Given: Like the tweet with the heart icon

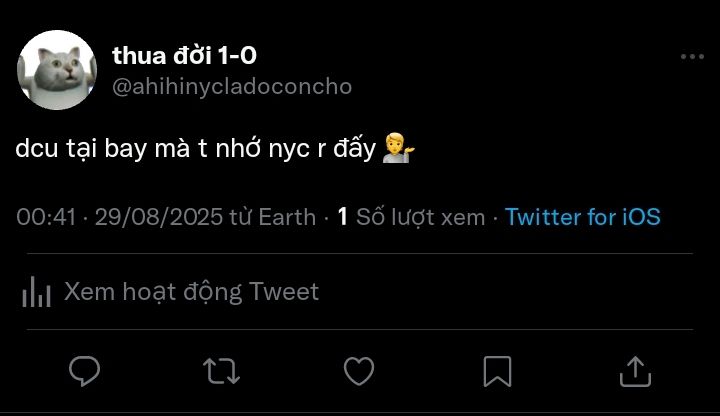Looking at the screenshot, I should [359, 371].
